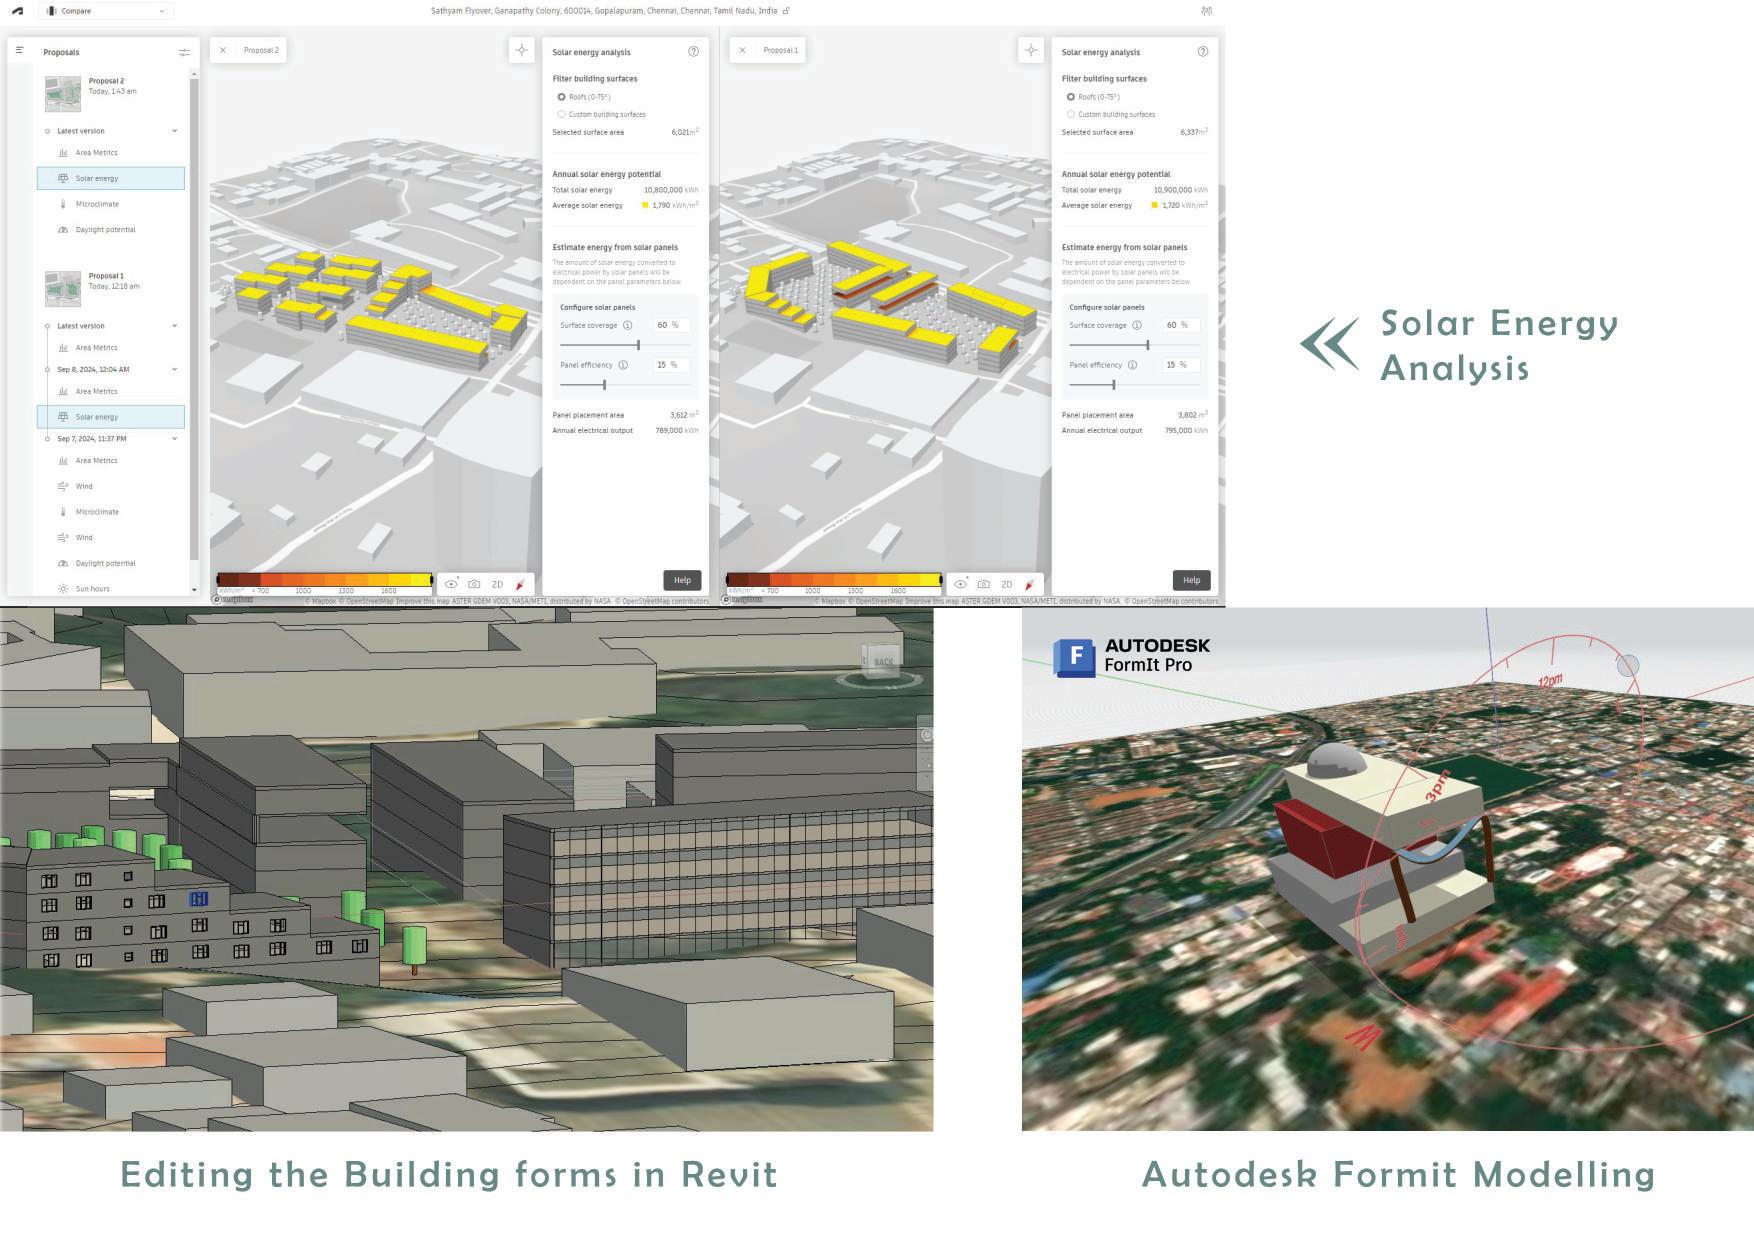Select Roofs (0-75°) radio for Proposal 2
Viewport: 1754px width, 1240px height.
[561, 97]
